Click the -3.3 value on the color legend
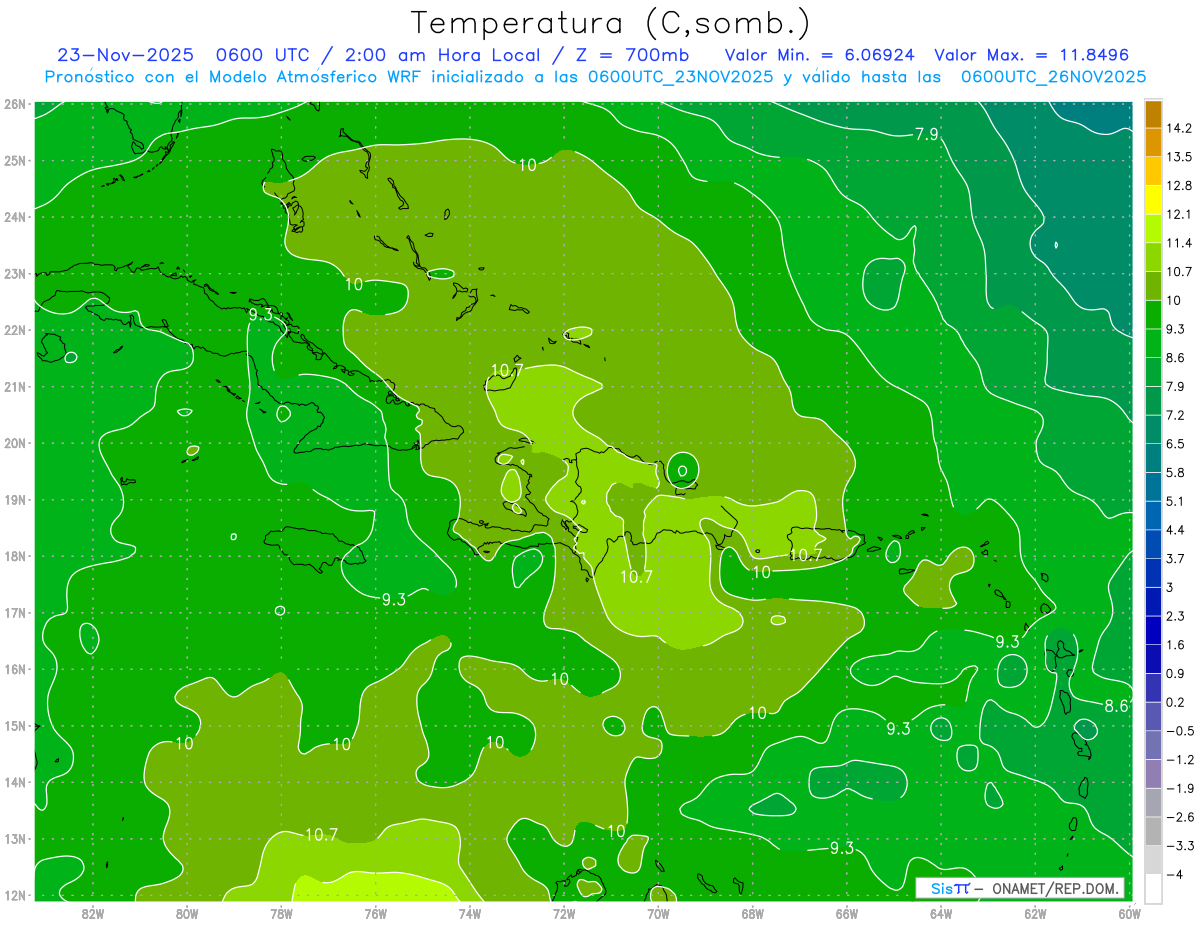Screen dimensions: 1200x927 tap(1179, 846)
